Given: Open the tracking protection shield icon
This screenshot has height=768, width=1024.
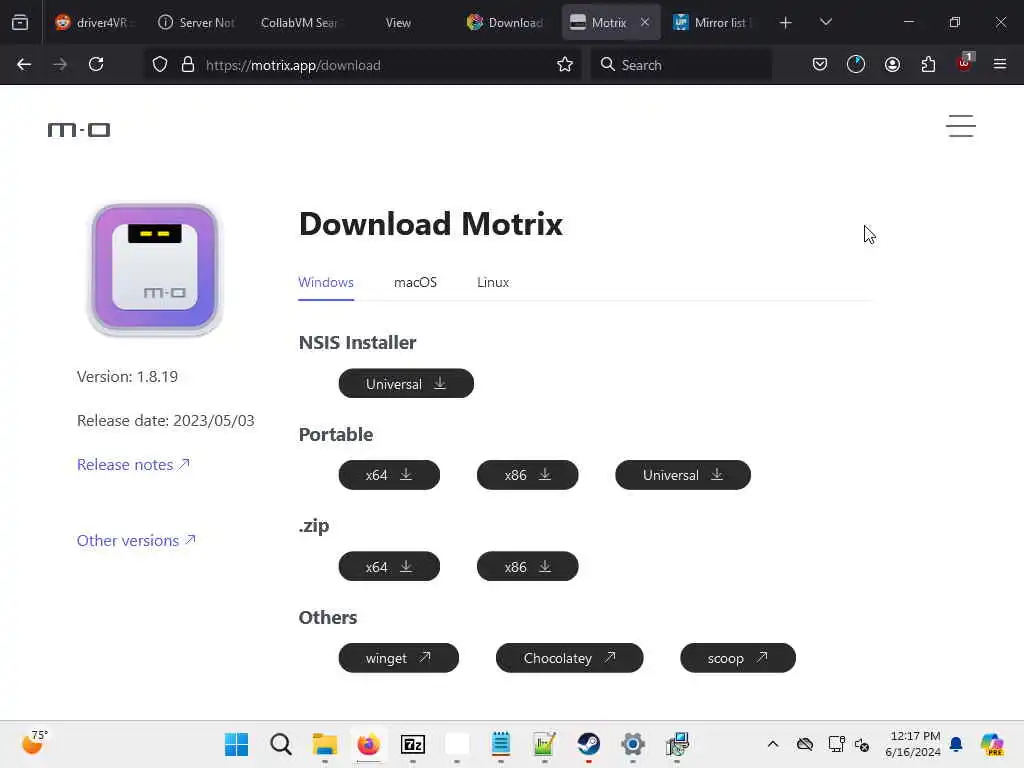Looking at the screenshot, I should coord(160,65).
